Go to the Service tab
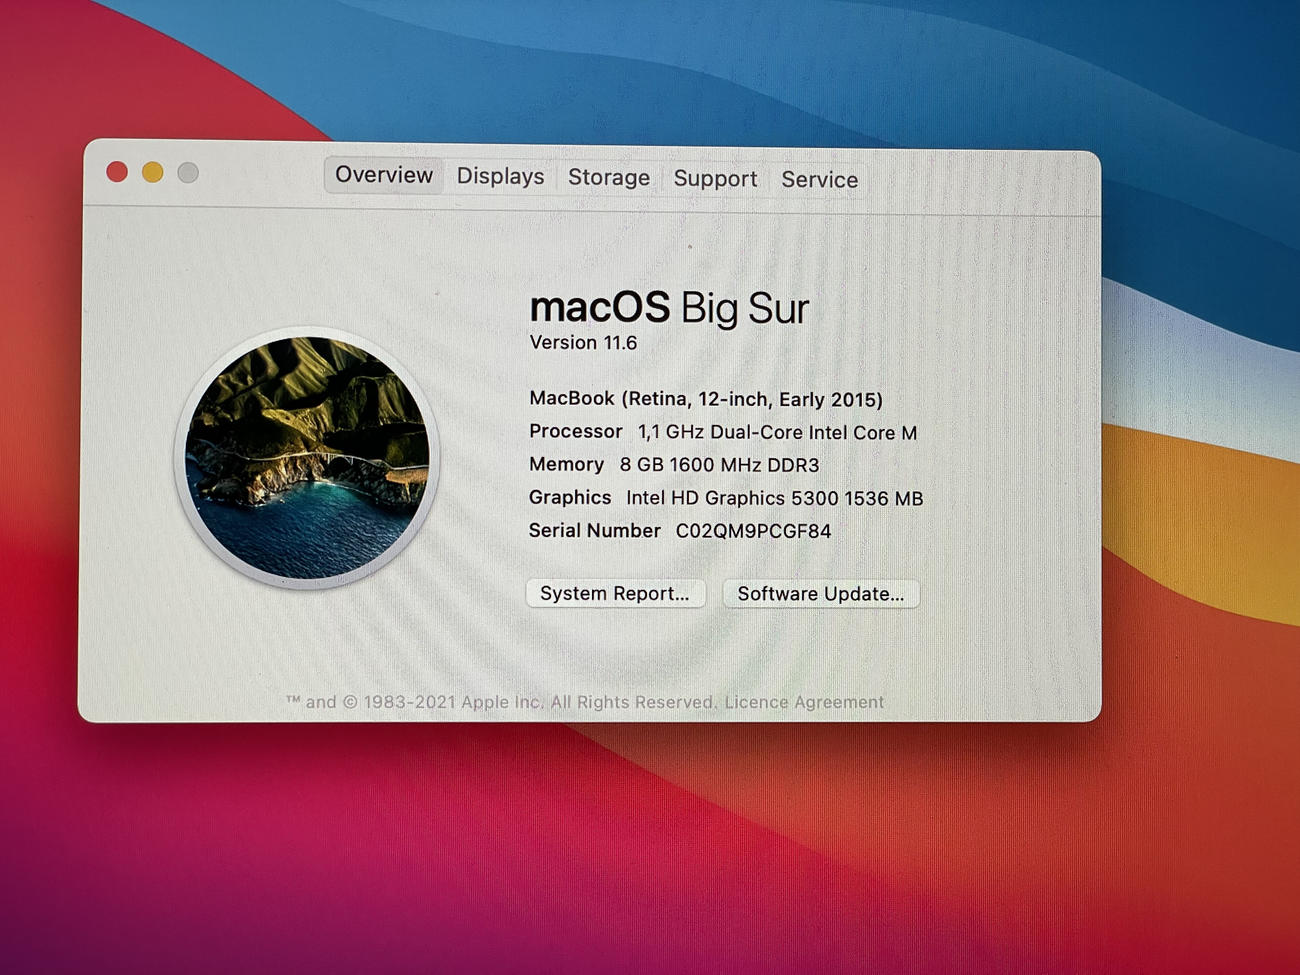This screenshot has height=975, width=1300. click(x=819, y=180)
